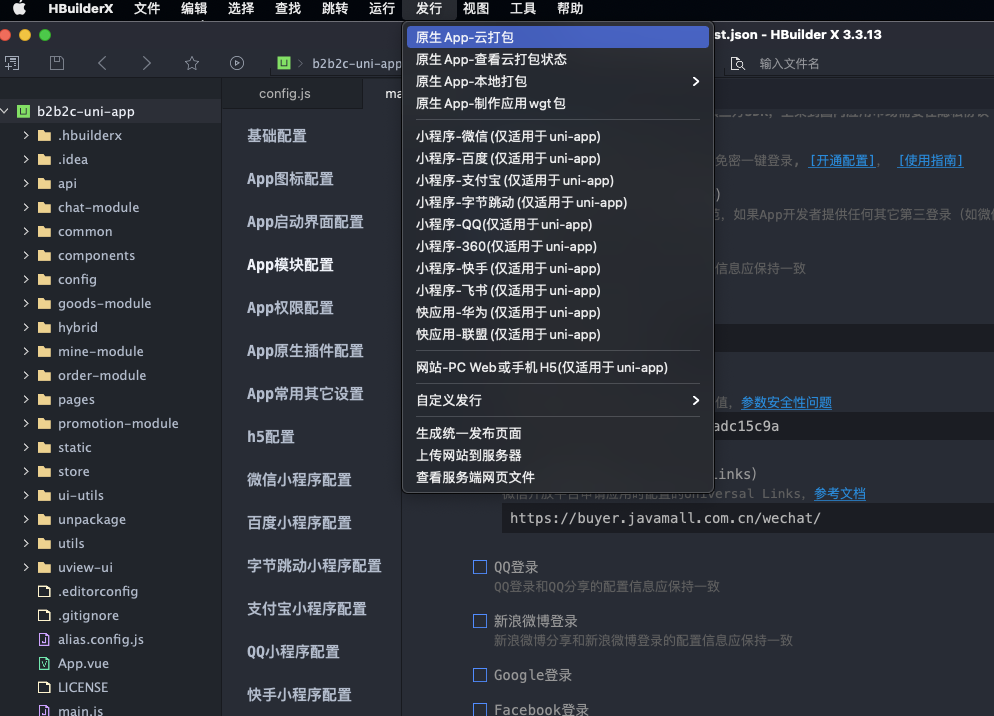This screenshot has height=716, width=994.
Task: Click the pages folder icon
Action: click(44, 400)
